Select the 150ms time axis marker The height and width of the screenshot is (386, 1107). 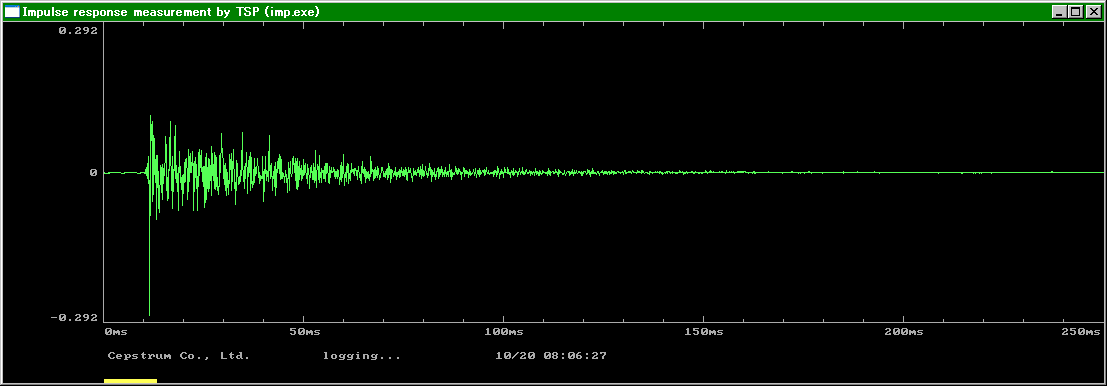(705, 332)
